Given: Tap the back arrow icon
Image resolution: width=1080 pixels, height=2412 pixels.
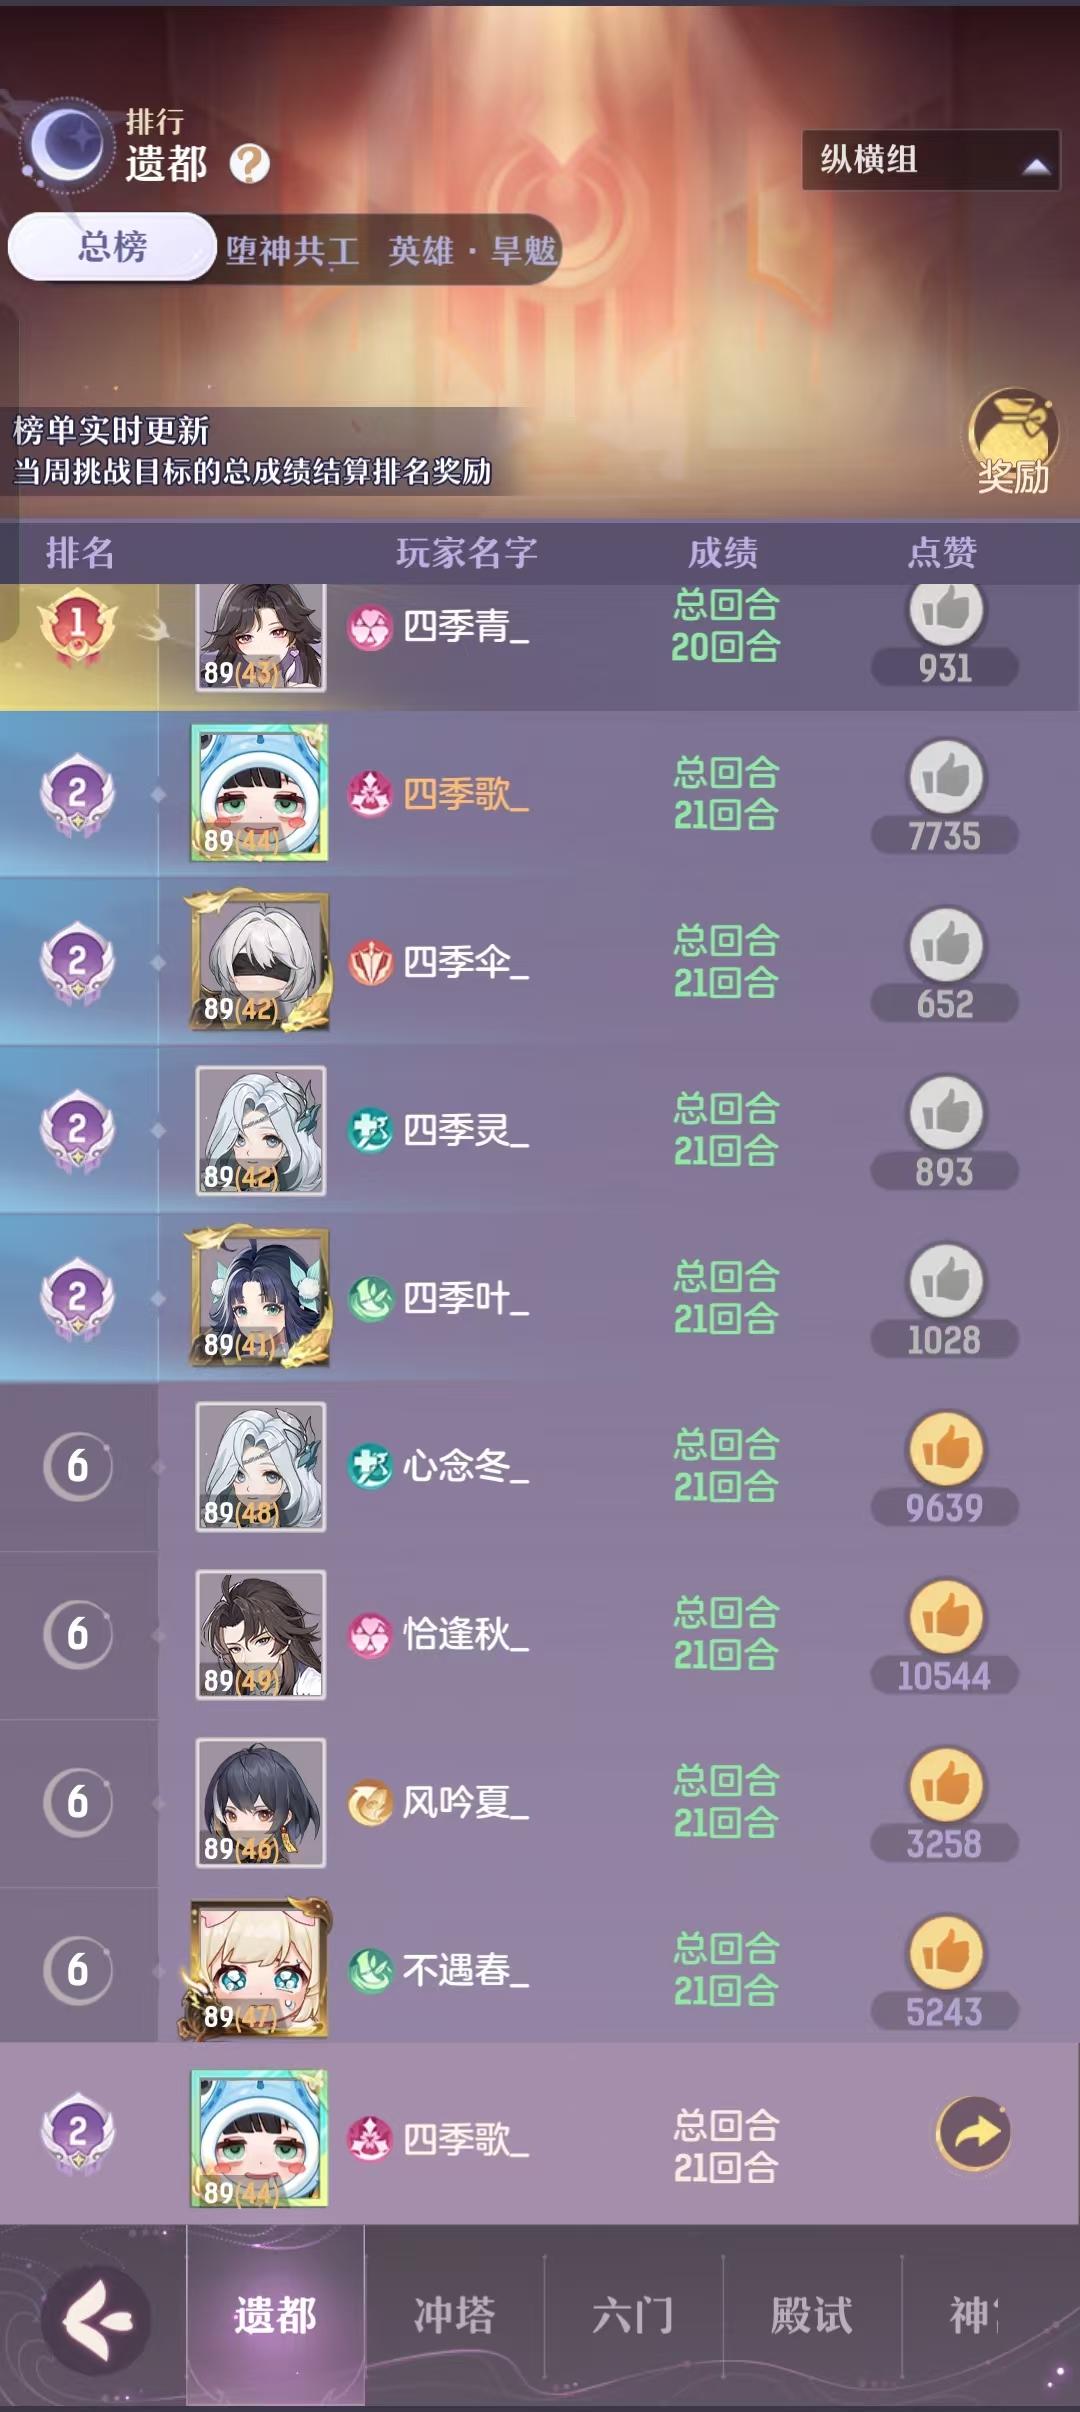Looking at the screenshot, I should point(96,2320).
